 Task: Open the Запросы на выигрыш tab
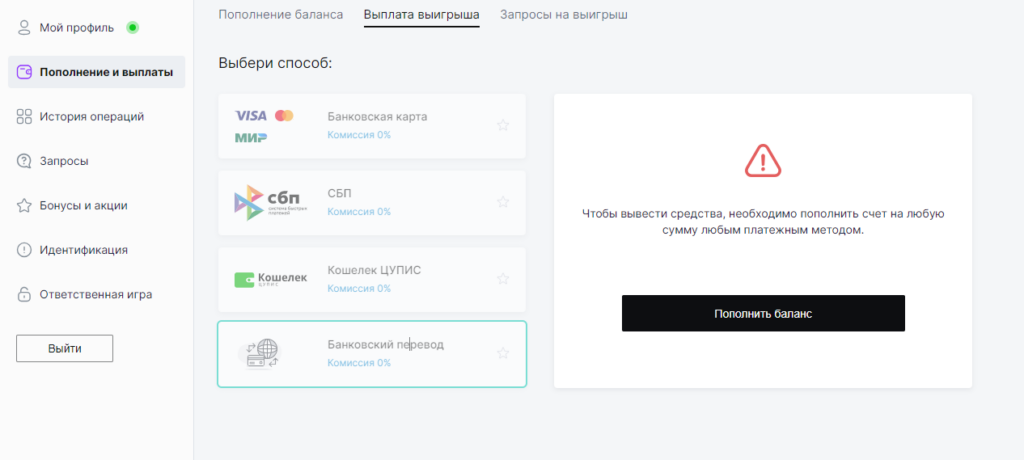564,14
